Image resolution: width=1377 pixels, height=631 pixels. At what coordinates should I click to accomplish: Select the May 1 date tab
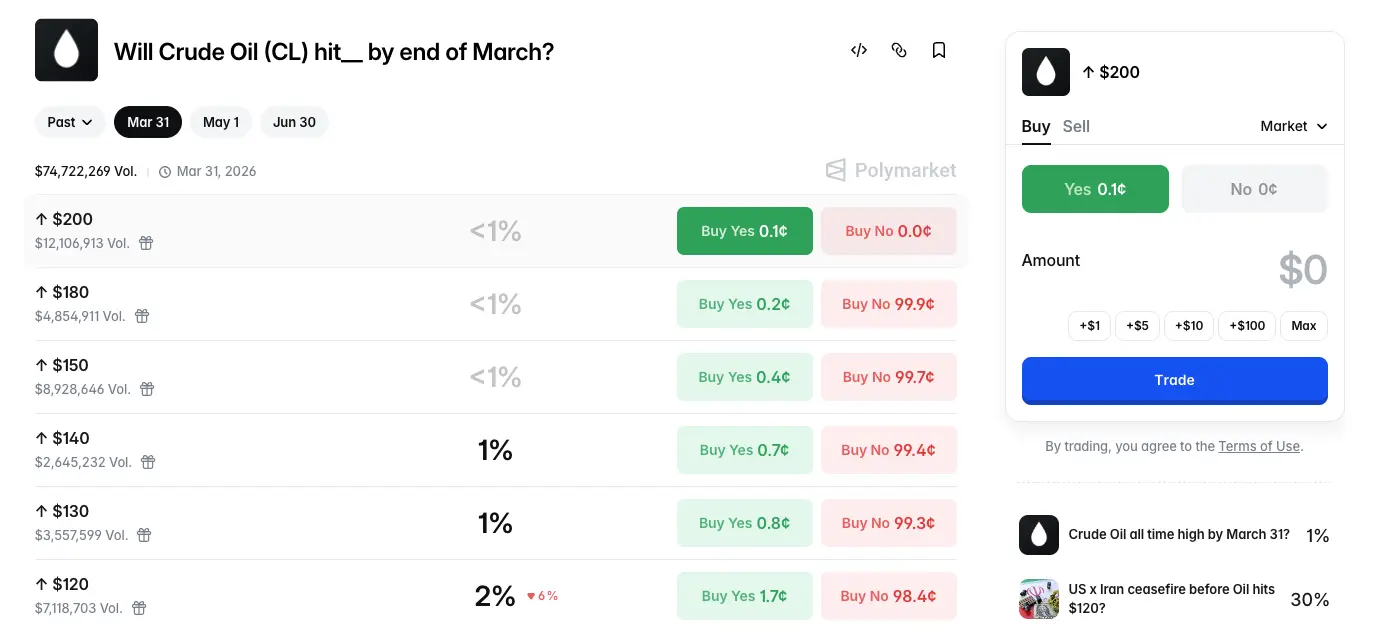220,122
